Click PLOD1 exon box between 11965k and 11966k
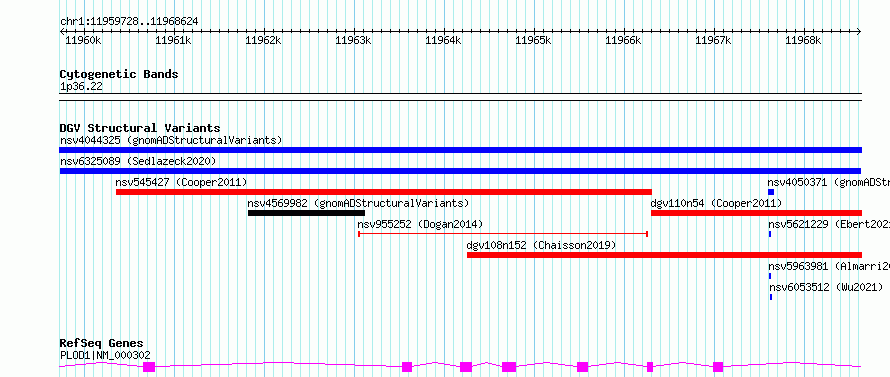Image resolution: width=890 pixels, height=377 pixels. pyautogui.click(x=582, y=367)
